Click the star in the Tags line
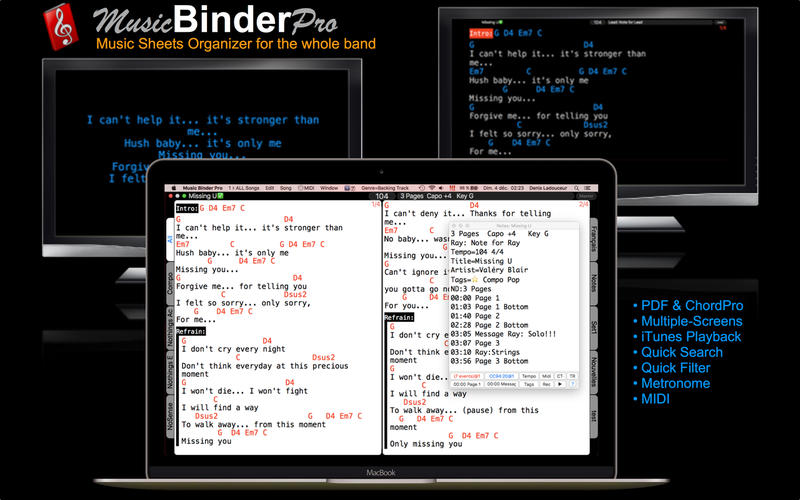This screenshot has width=800, height=500. (474, 280)
